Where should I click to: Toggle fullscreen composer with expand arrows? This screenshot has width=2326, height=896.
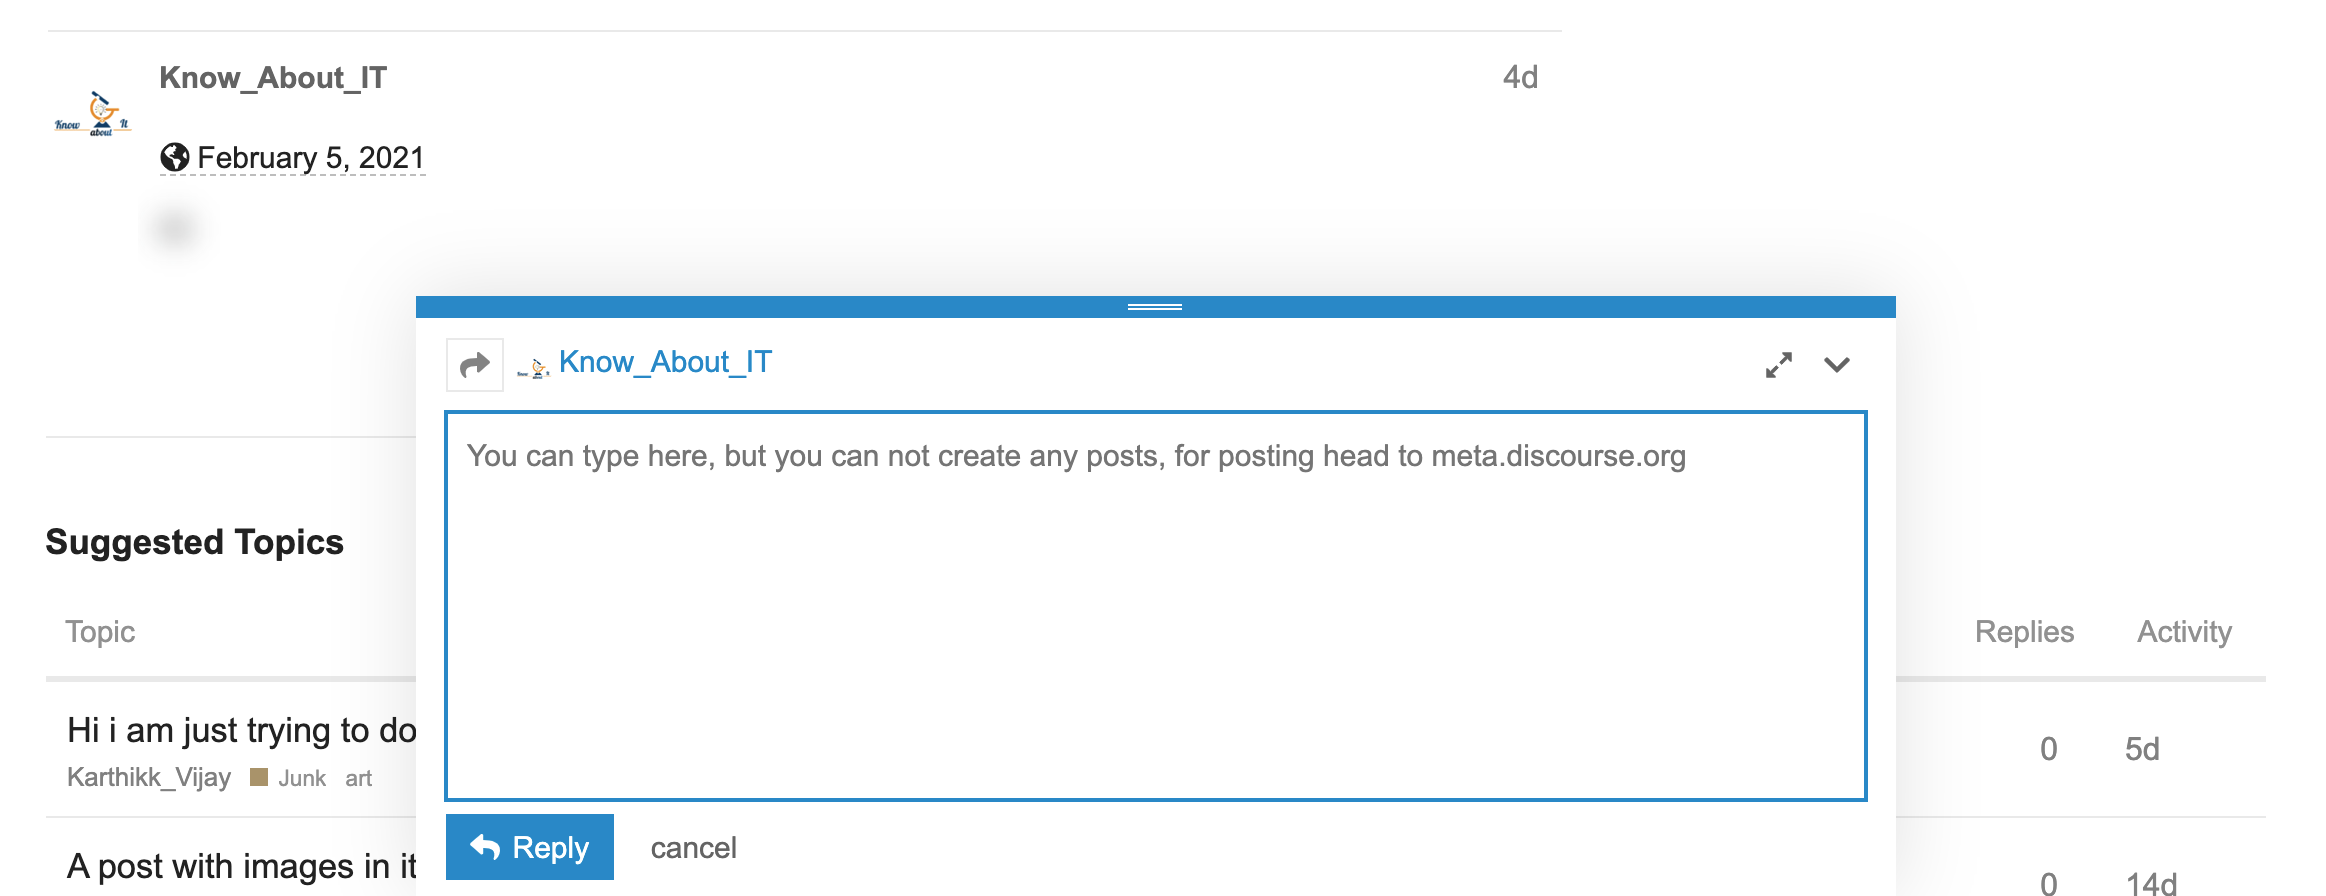[x=1778, y=365]
